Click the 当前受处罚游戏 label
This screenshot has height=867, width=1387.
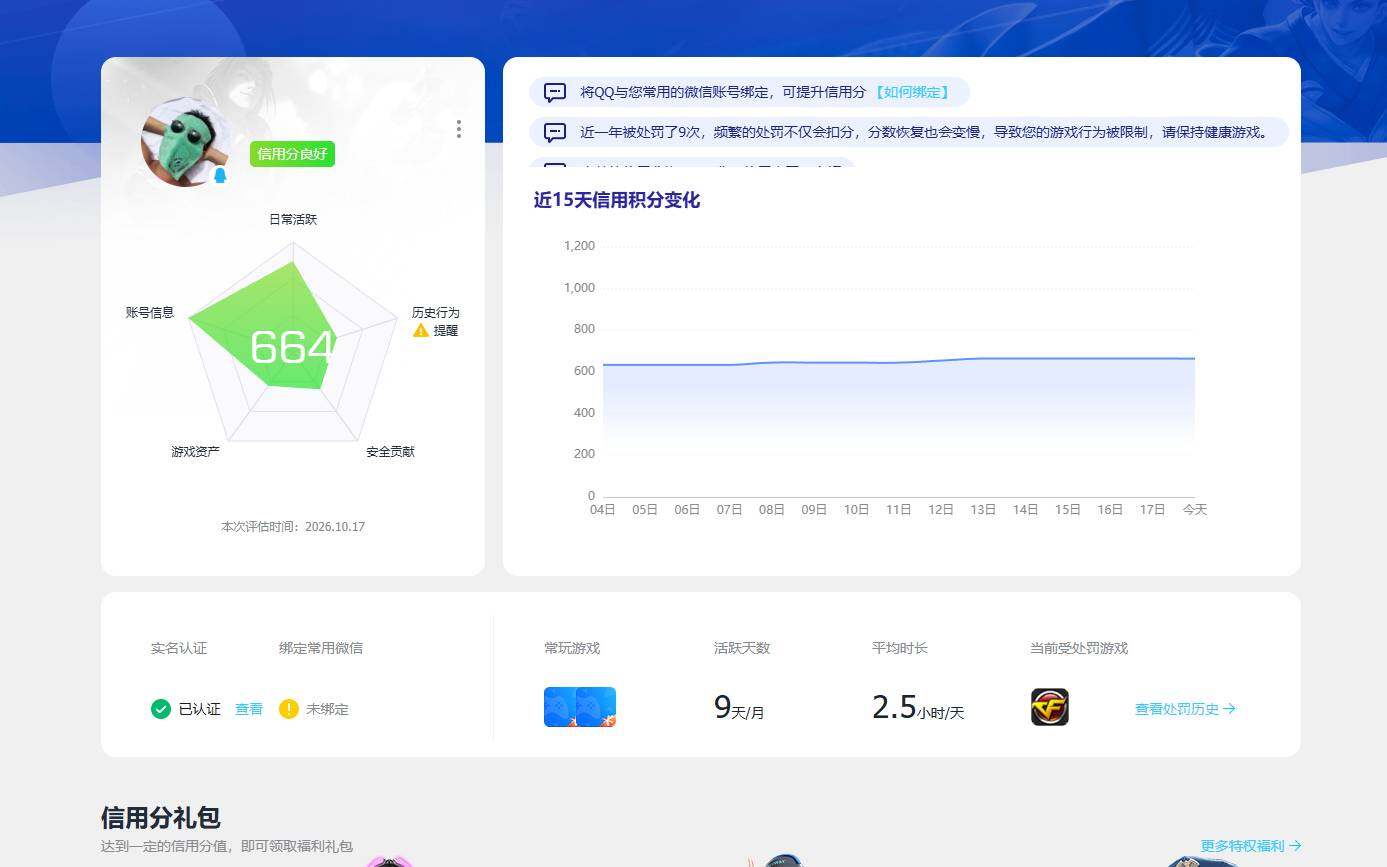coord(1079,648)
